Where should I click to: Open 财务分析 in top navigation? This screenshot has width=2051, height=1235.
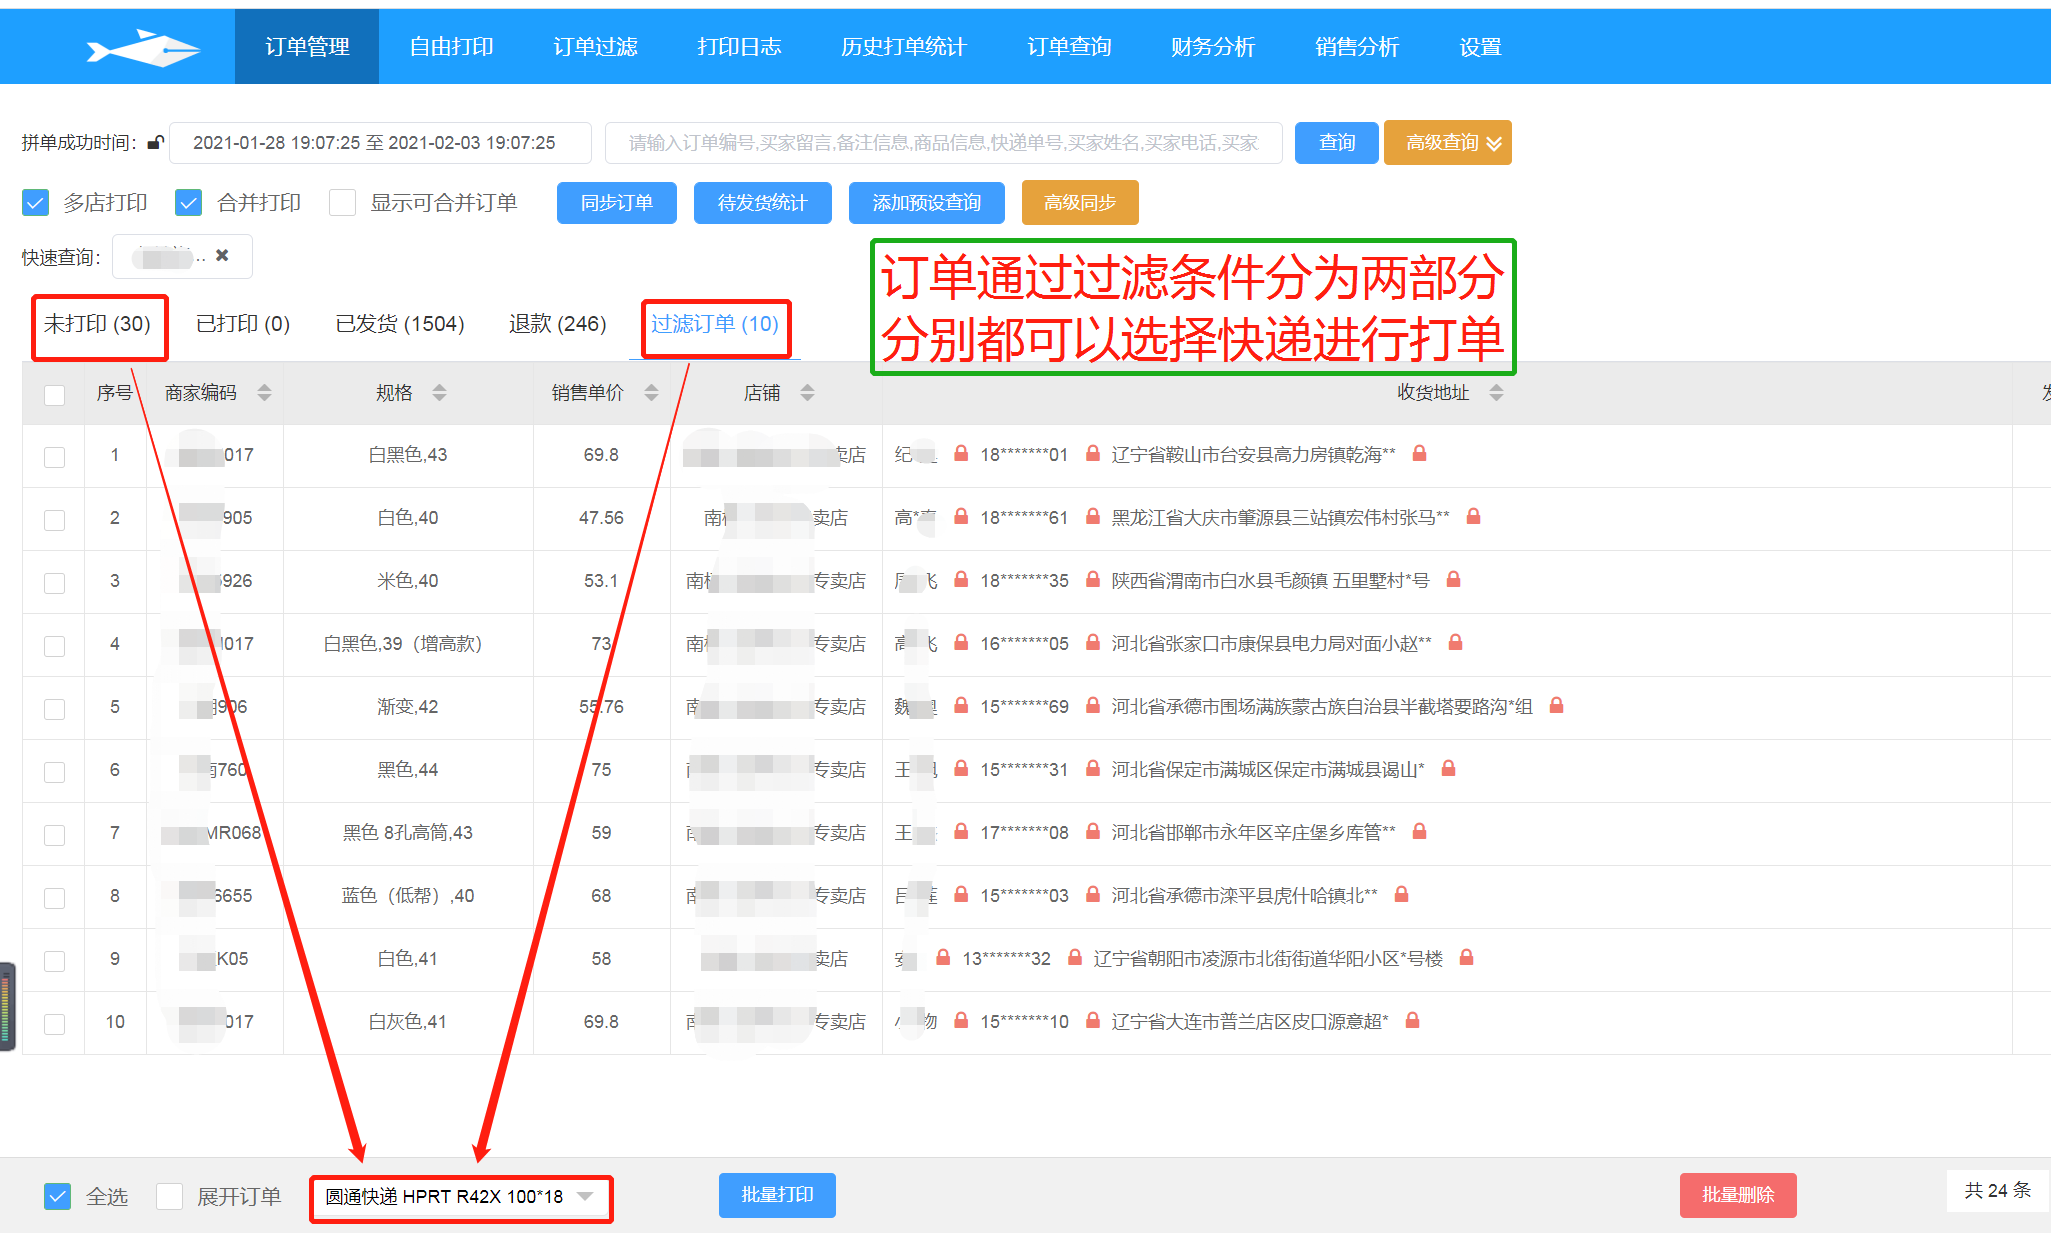click(x=1212, y=47)
